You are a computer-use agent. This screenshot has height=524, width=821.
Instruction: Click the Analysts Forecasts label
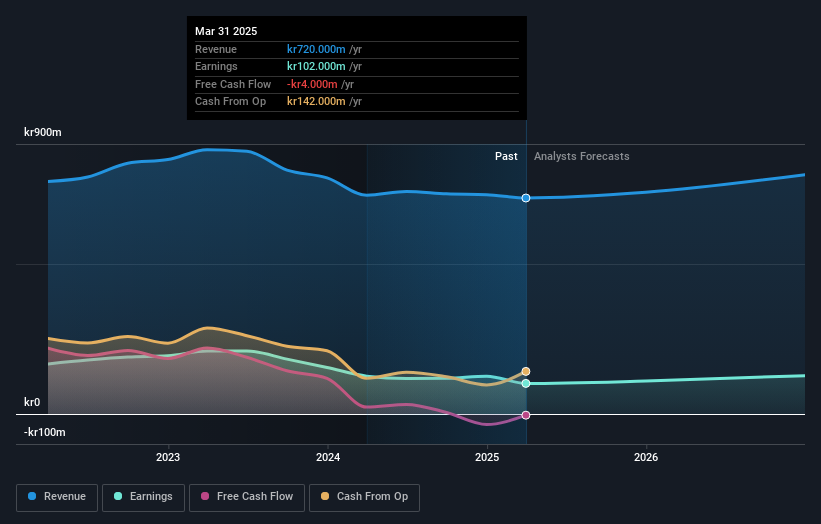coord(582,157)
